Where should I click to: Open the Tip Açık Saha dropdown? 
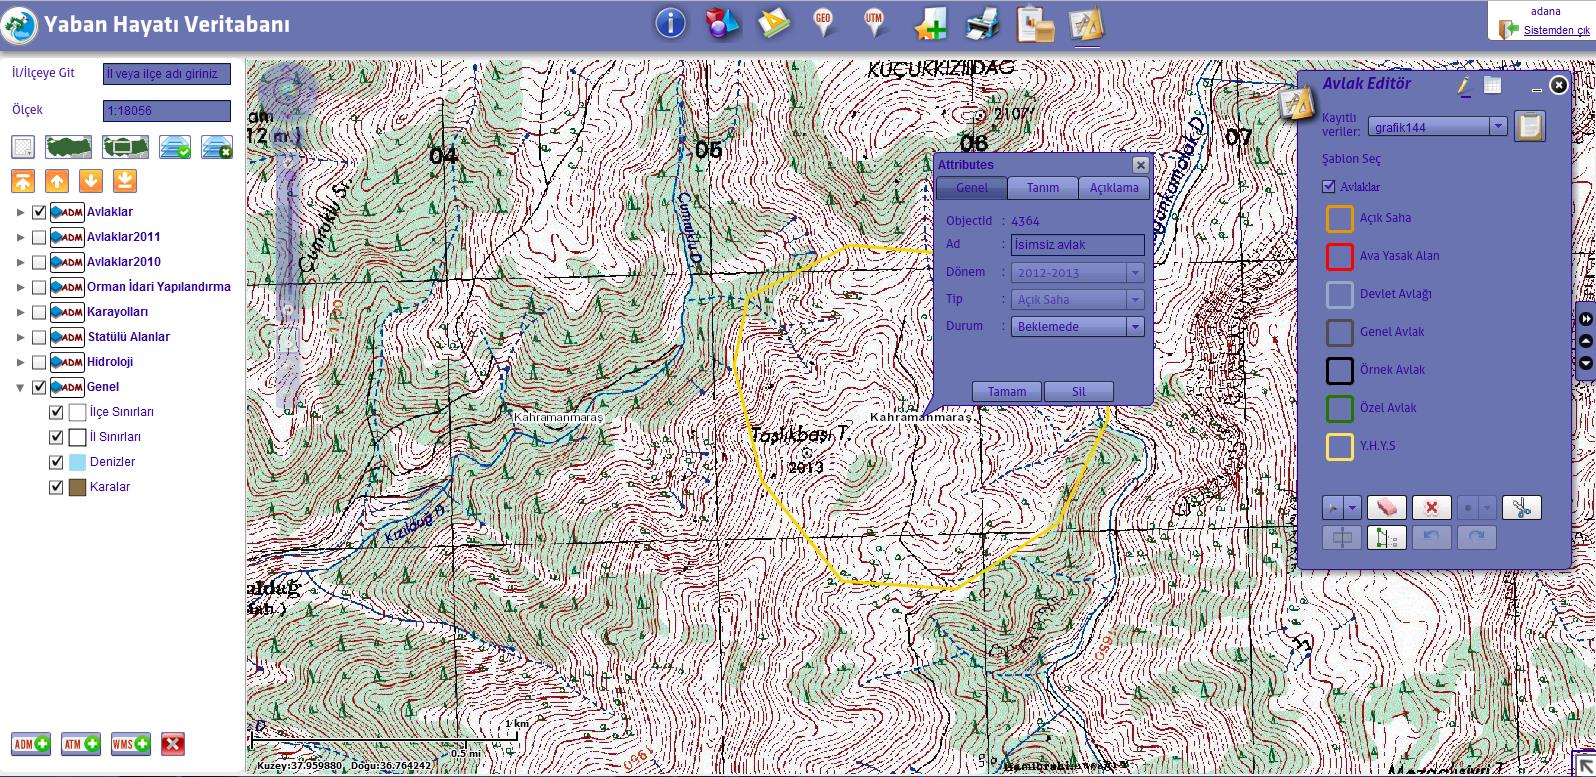tap(1135, 299)
